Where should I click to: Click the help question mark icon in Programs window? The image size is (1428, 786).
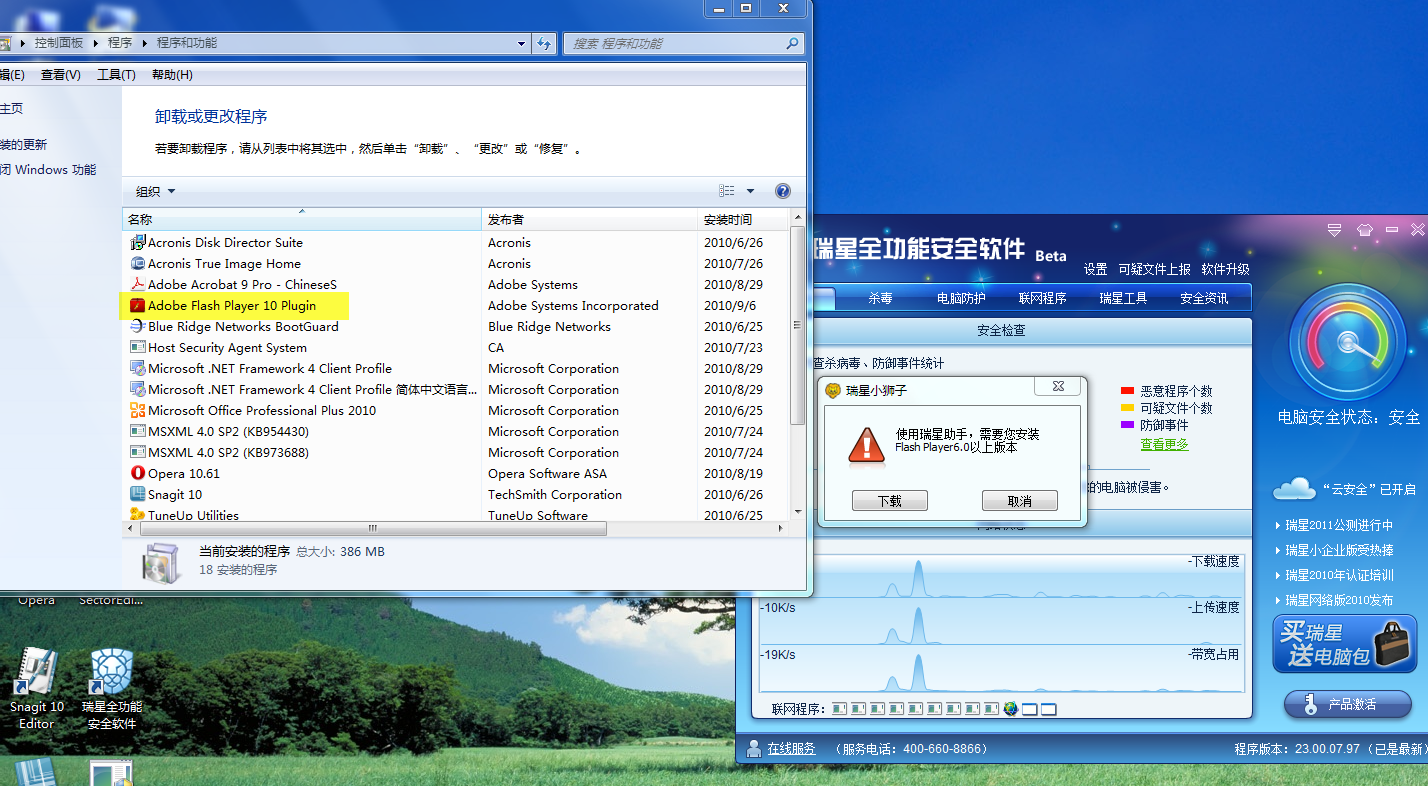point(783,191)
